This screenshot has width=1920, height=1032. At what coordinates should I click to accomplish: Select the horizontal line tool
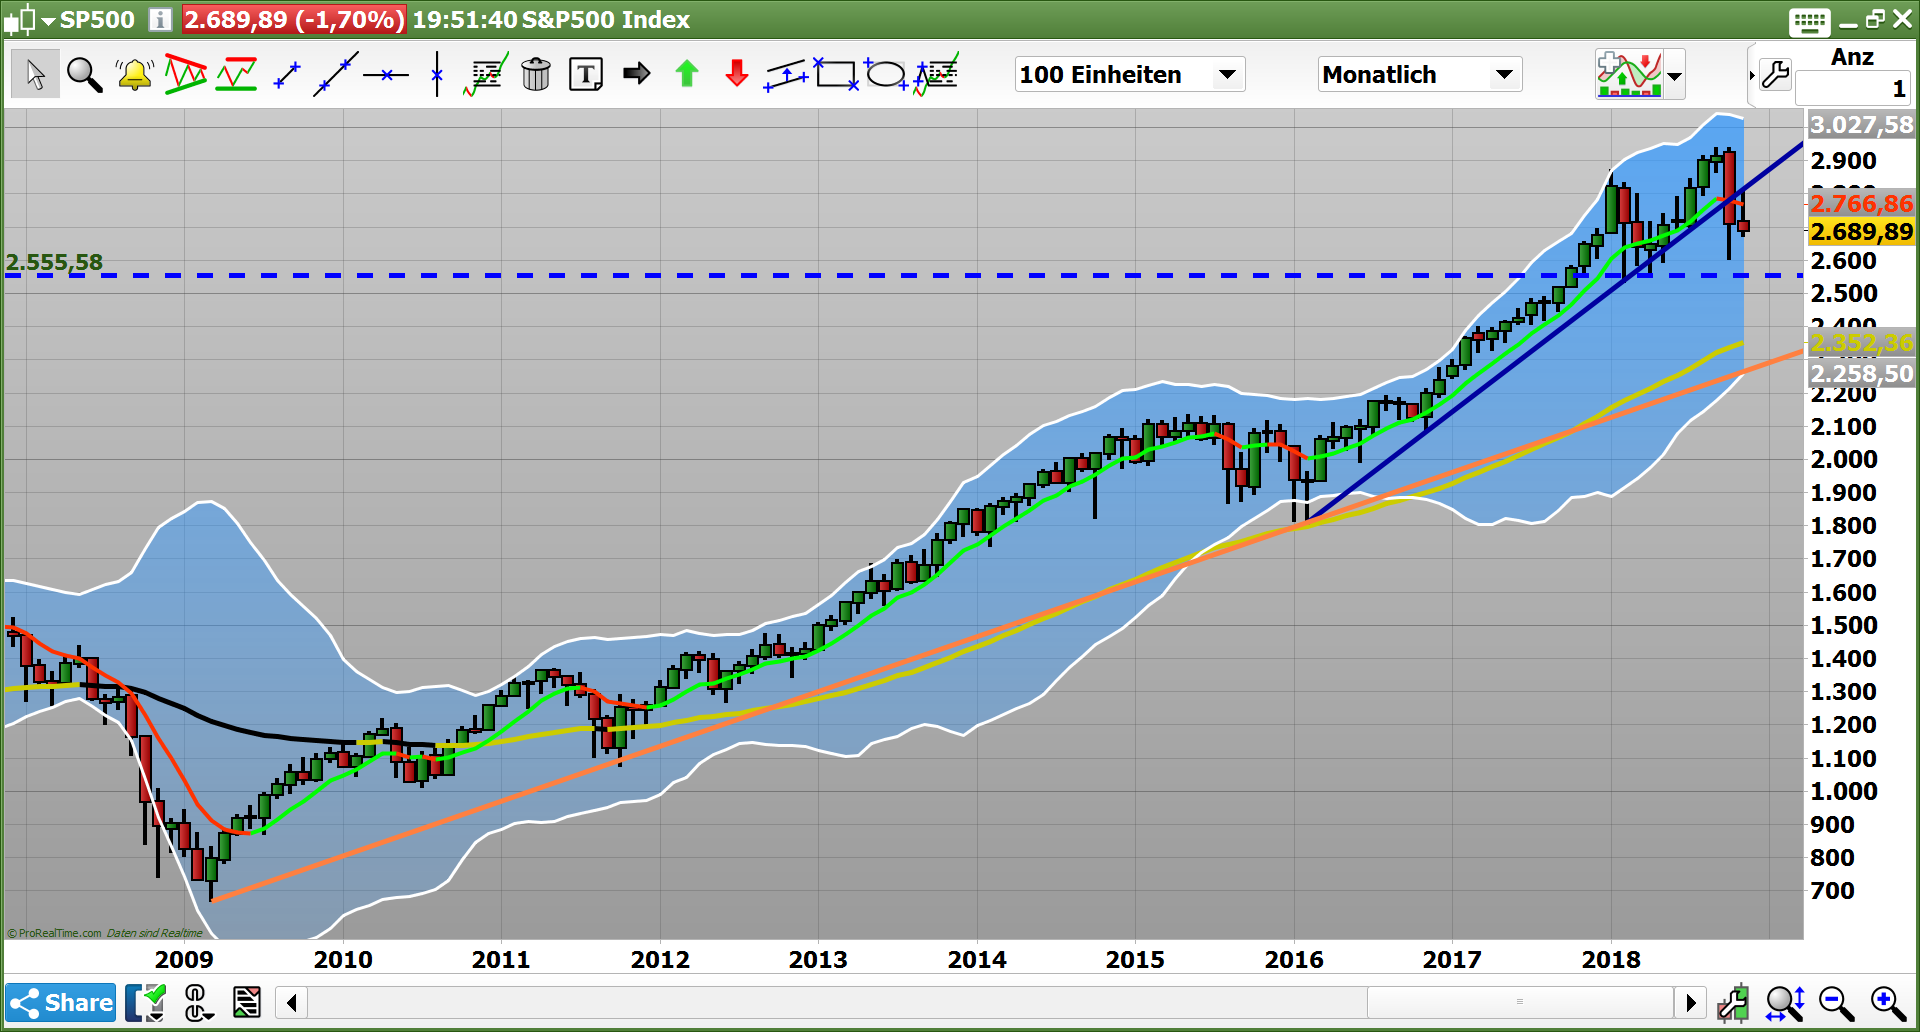386,75
